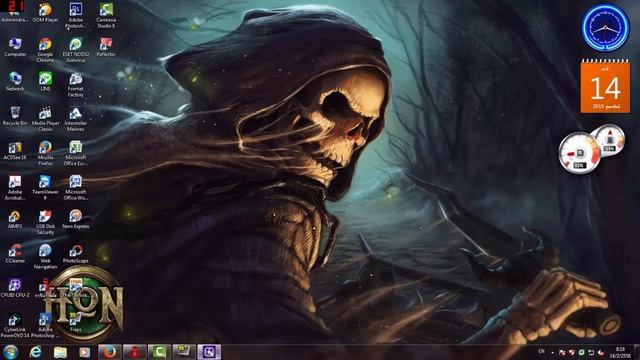Open the Microsoft Office Word shortcut
The width and height of the screenshot is (640, 360).
[76, 187]
